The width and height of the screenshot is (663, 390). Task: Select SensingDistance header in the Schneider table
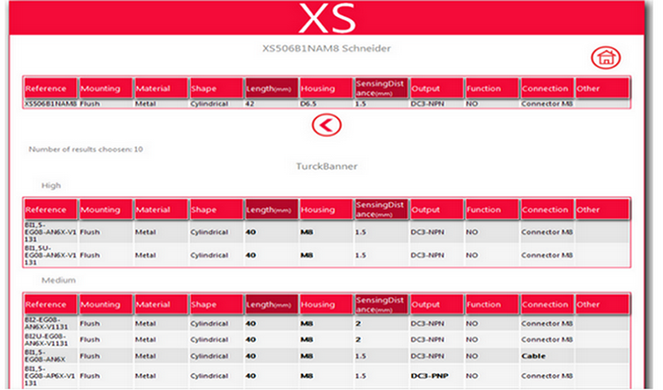[382, 88]
